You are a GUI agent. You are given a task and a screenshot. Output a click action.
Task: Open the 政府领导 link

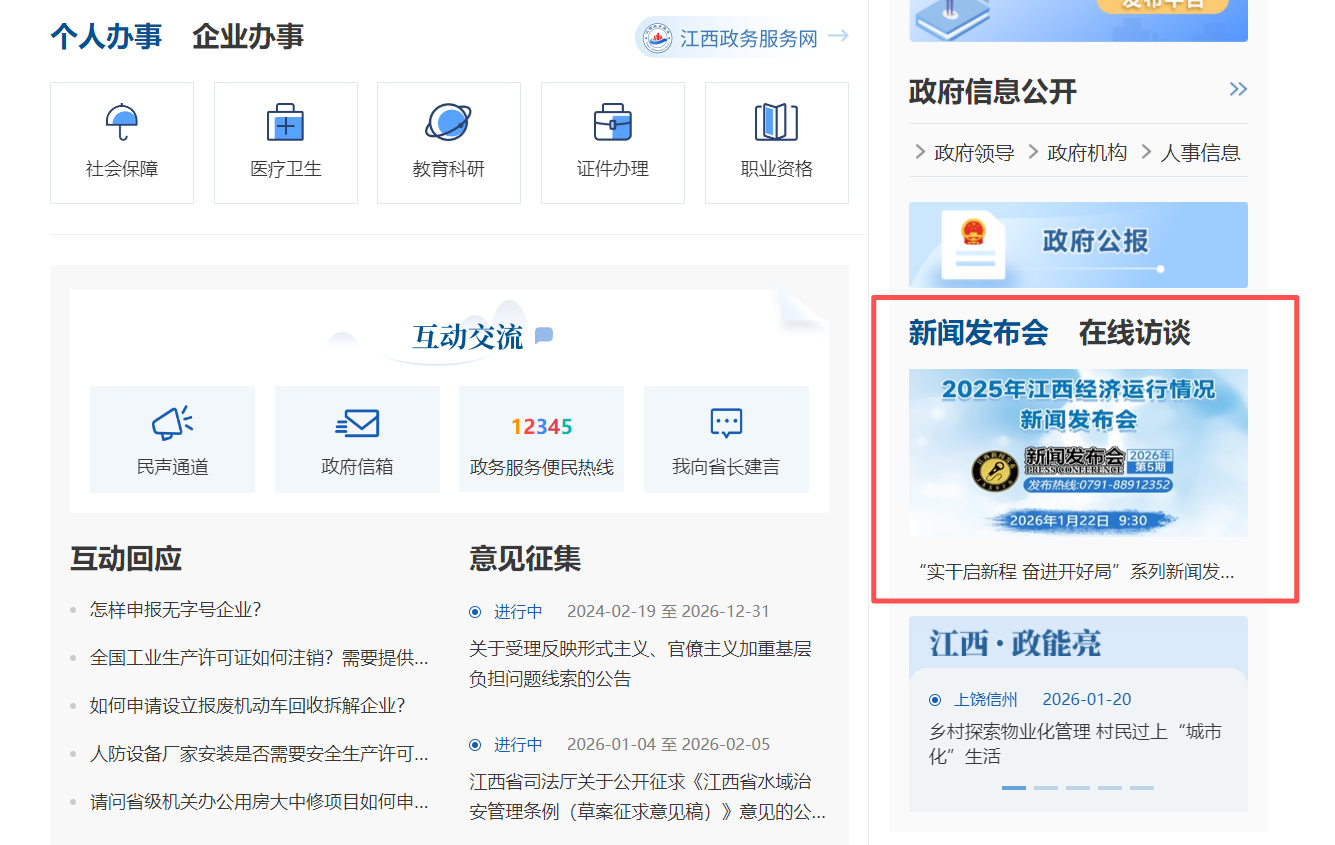click(x=974, y=153)
